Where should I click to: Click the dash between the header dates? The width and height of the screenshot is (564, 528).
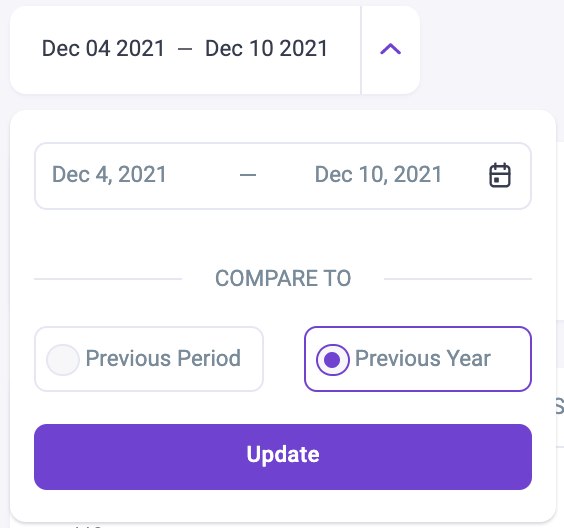coord(185,49)
